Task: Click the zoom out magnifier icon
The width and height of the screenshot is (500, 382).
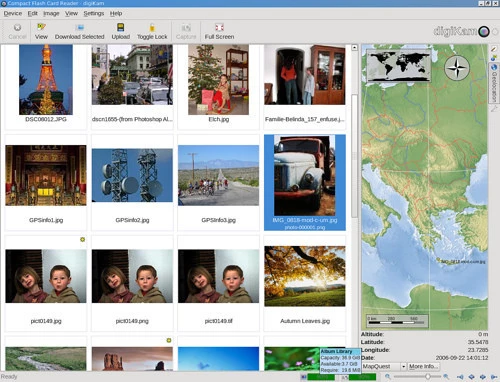Action: 388,377
